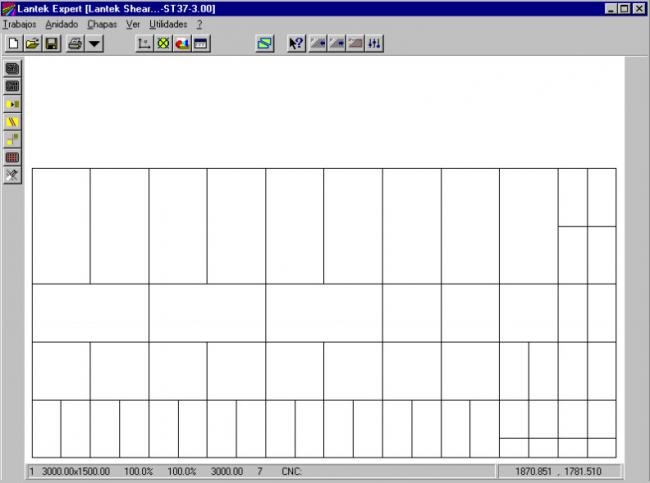Viewport: 650px width, 483px height.
Task: Click the small yellow and green squares icon
Action: pos(12,140)
